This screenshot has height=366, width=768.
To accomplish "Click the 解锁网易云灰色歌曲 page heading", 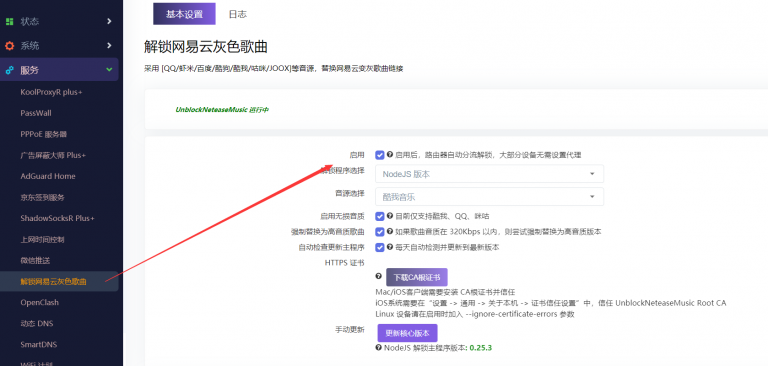I will point(206,47).
